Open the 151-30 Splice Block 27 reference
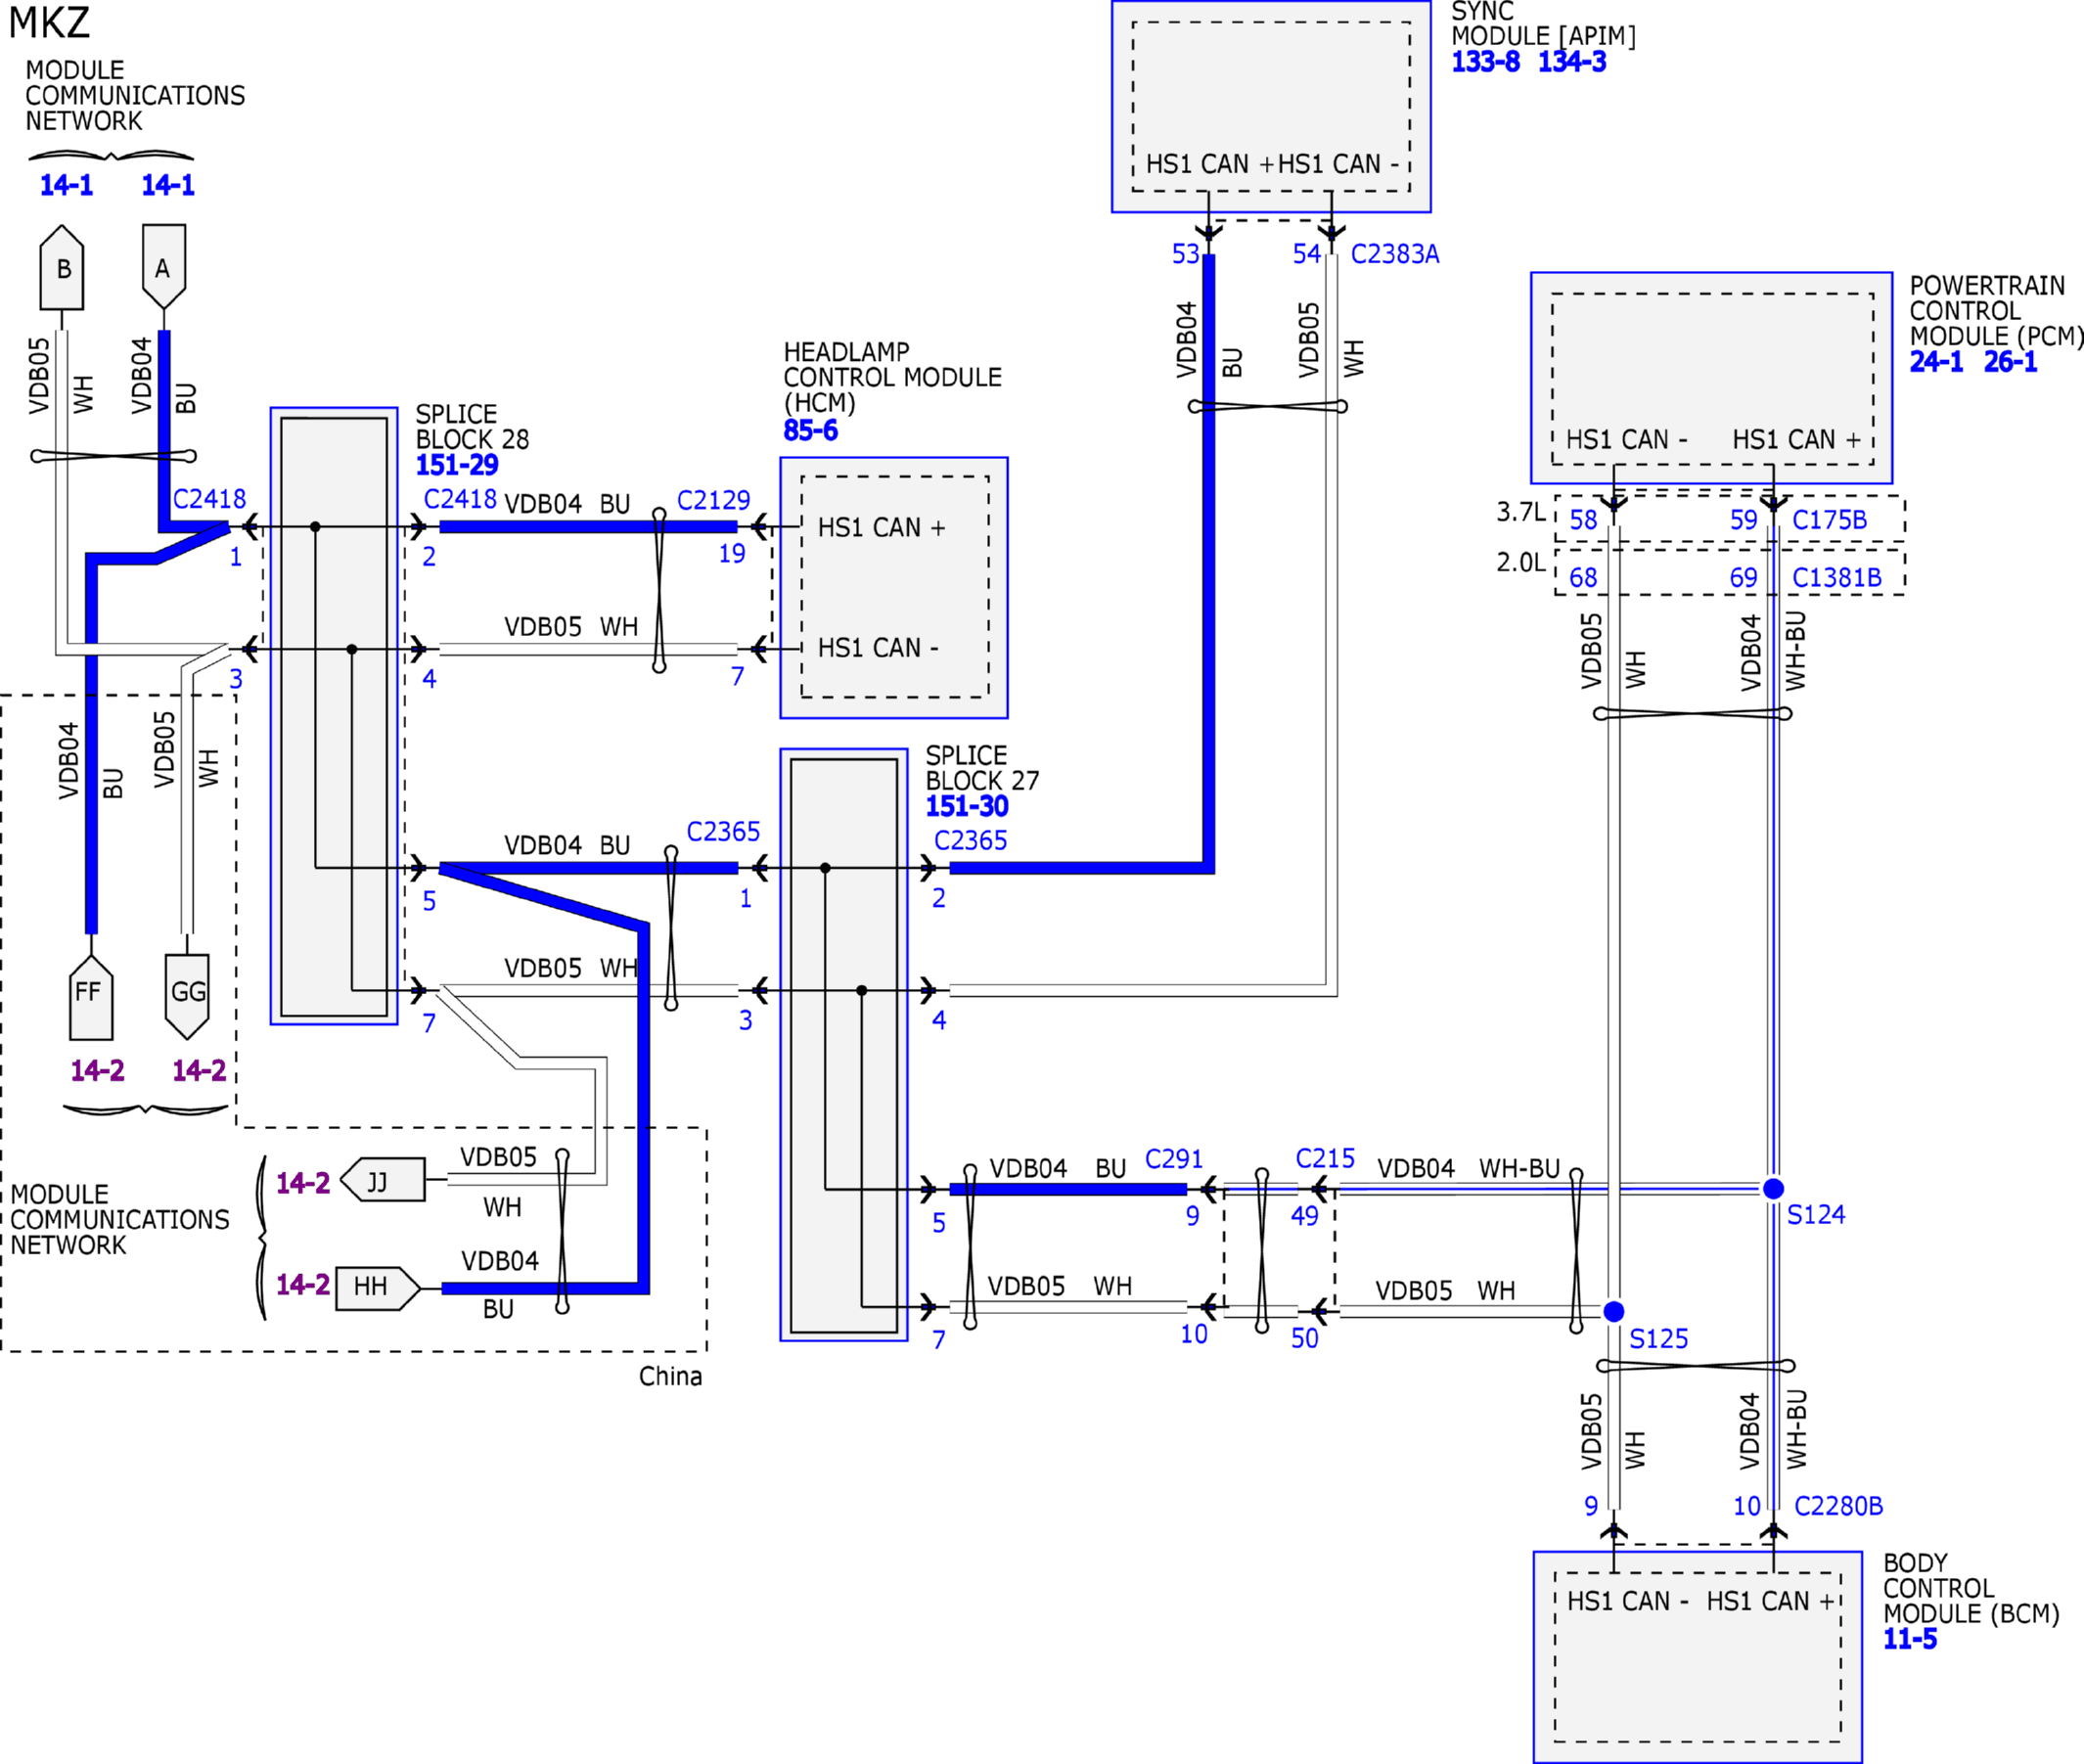The height and width of the screenshot is (1764, 2084). [x=967, y=806]
